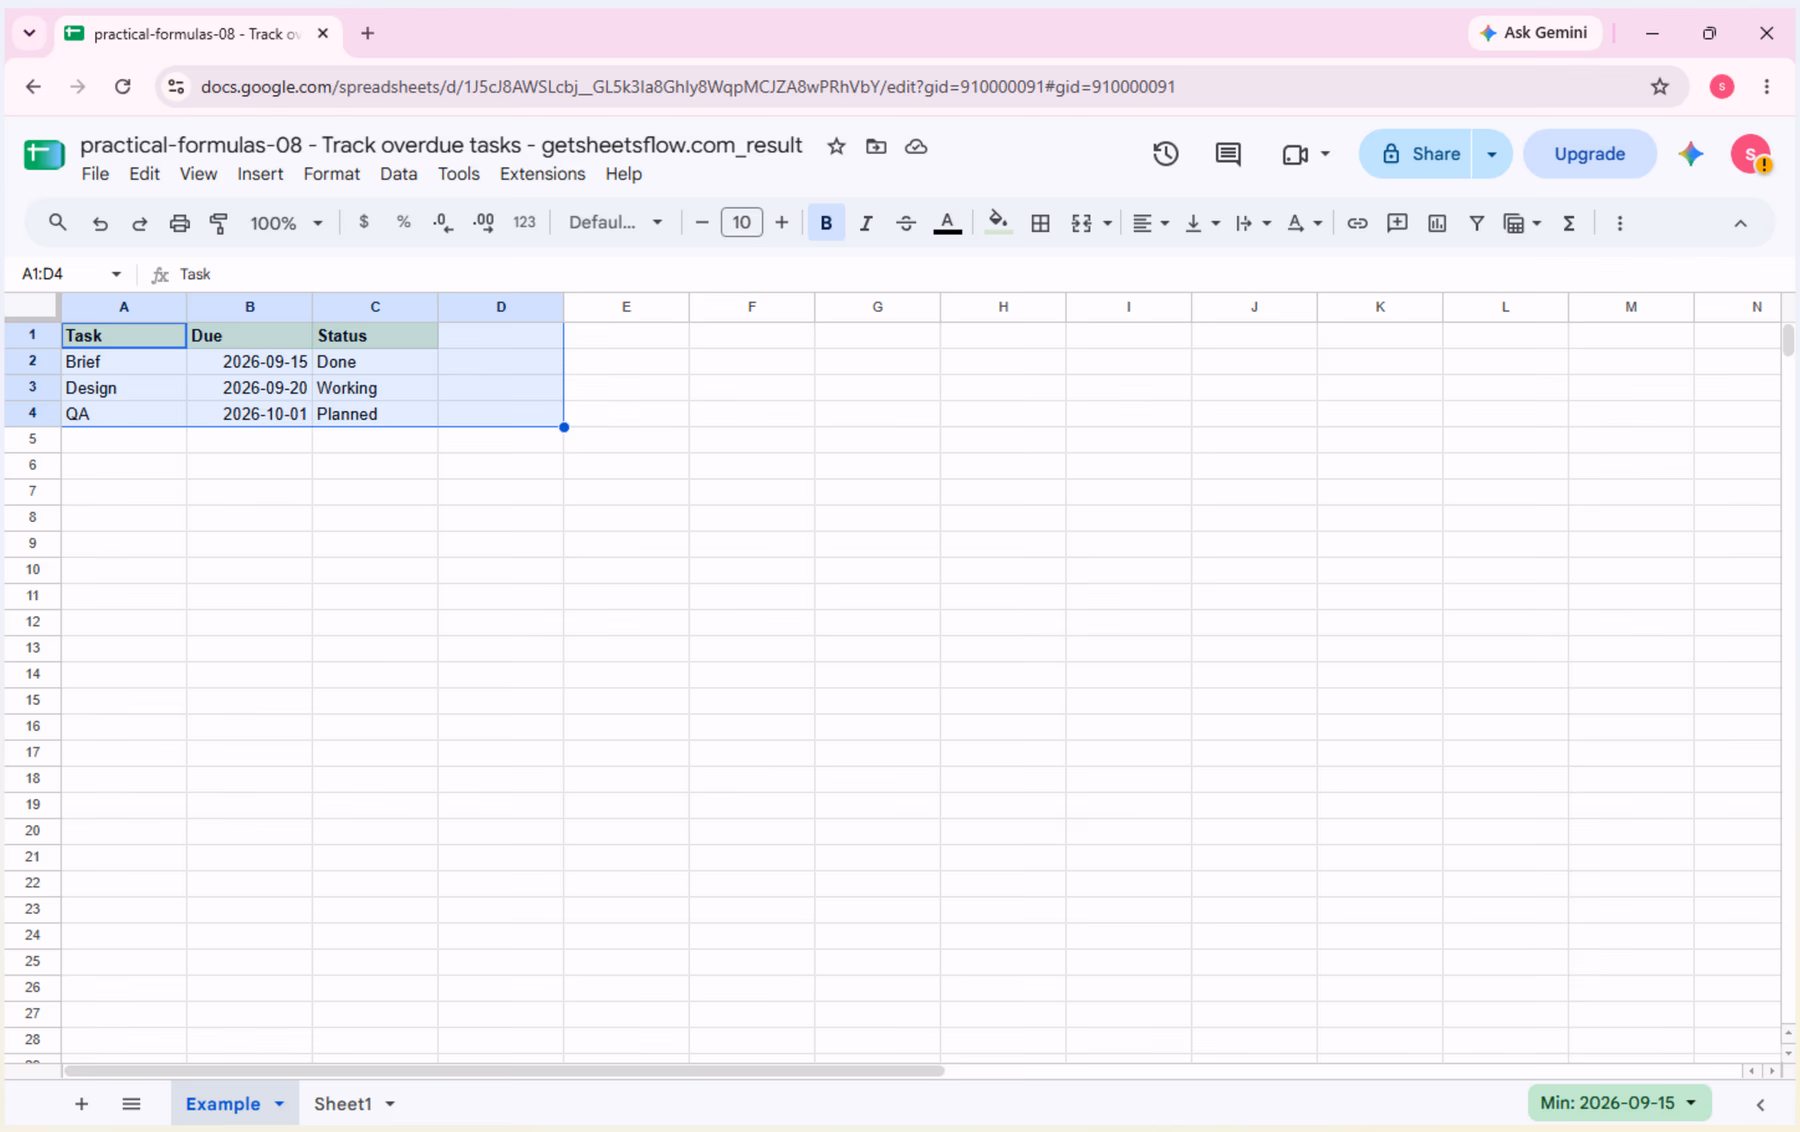Star the spreadsheet document
This screenshot has height=1132, width=1800.
[x=836, y=146]
